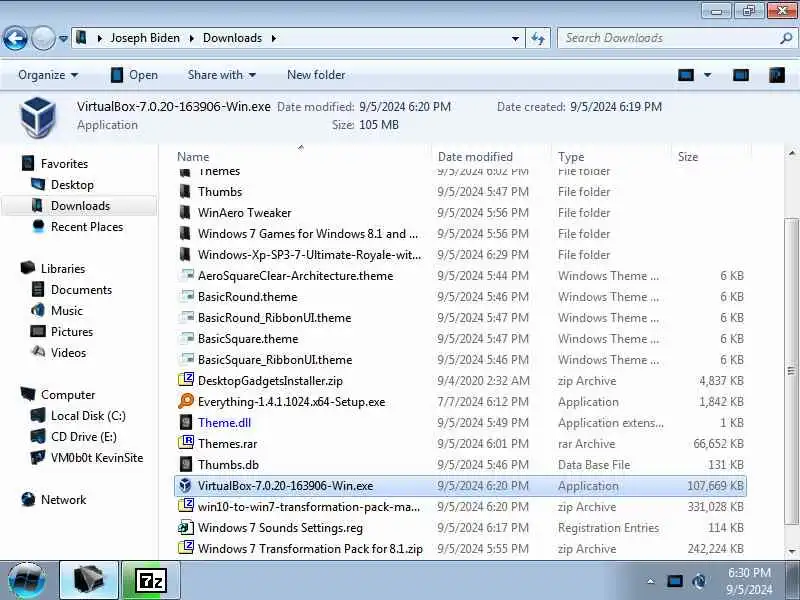Show hidden icons tray arrow

651,581
